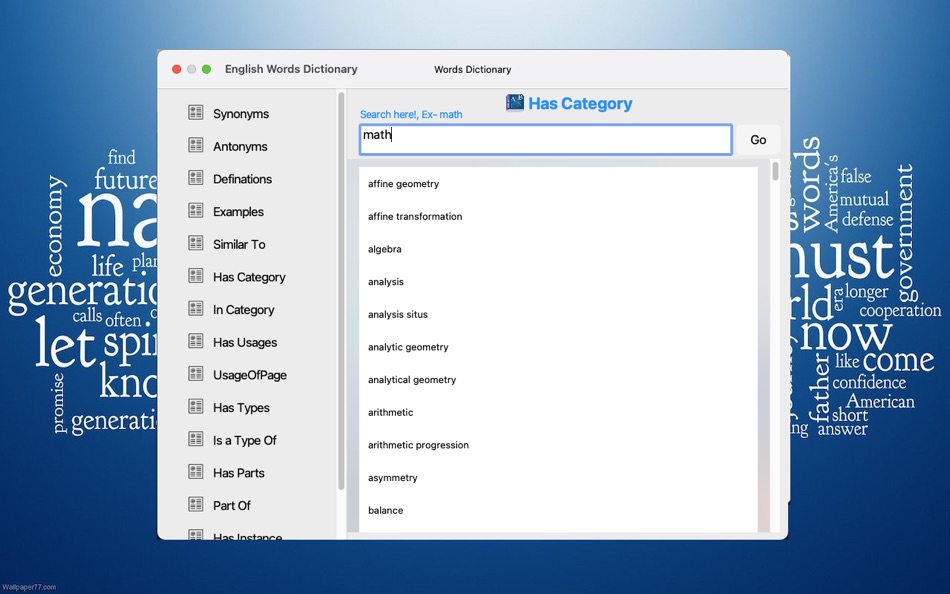Select Part Of section label

(x=231, y=506)
